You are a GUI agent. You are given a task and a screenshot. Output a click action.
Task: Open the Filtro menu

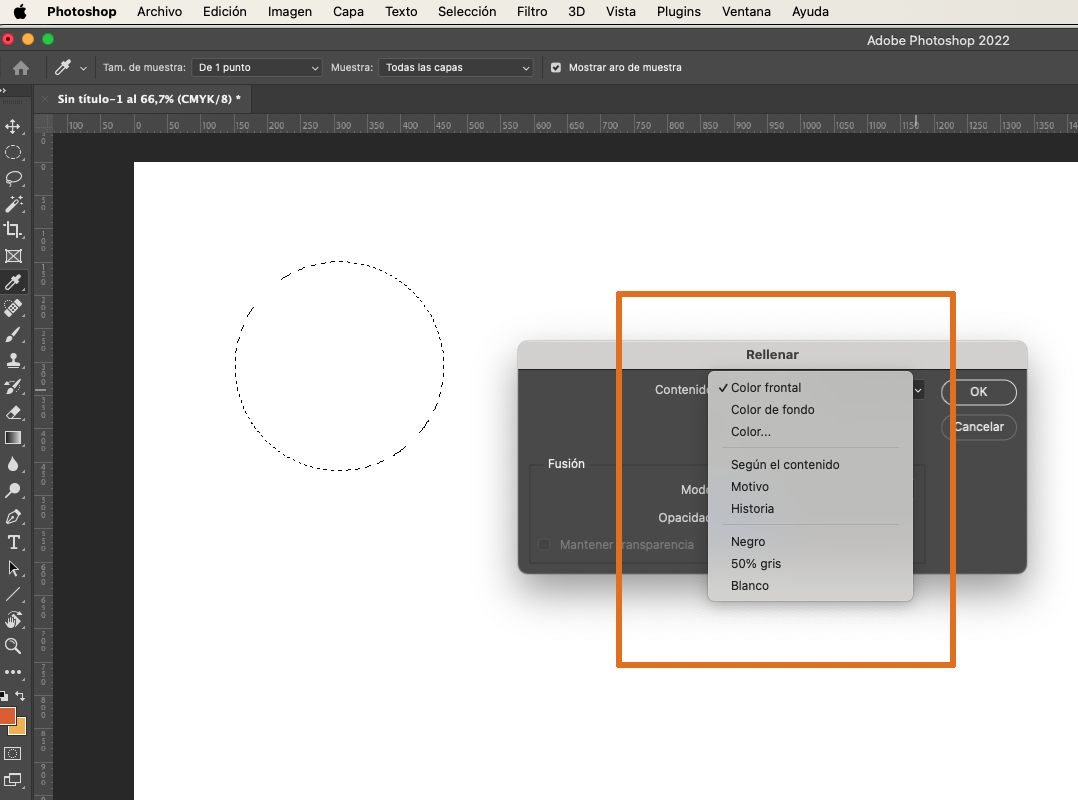[x=532, y=12]
